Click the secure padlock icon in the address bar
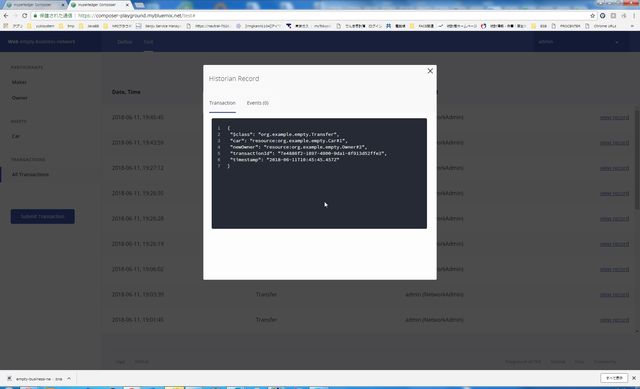The height and width of the screenshot is (389, 640). click(x=36, y=16)
